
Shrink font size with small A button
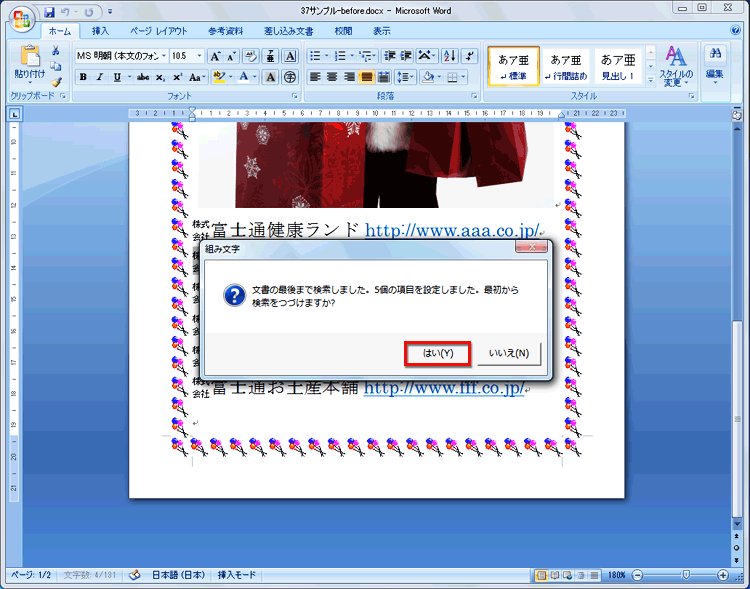[x=231, y=56]
